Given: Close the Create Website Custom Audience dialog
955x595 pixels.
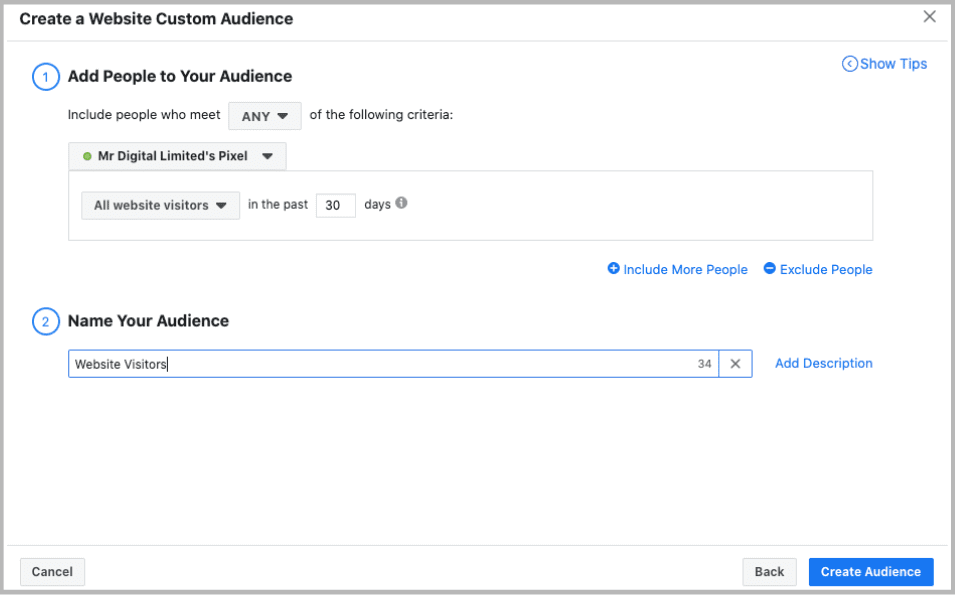Looking at the screenshot, I should (x=929, y=17).
